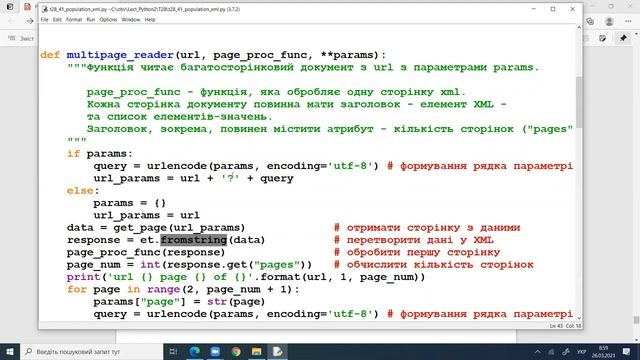
Task: Click 'params = {}' line
Action: [130, 203]
